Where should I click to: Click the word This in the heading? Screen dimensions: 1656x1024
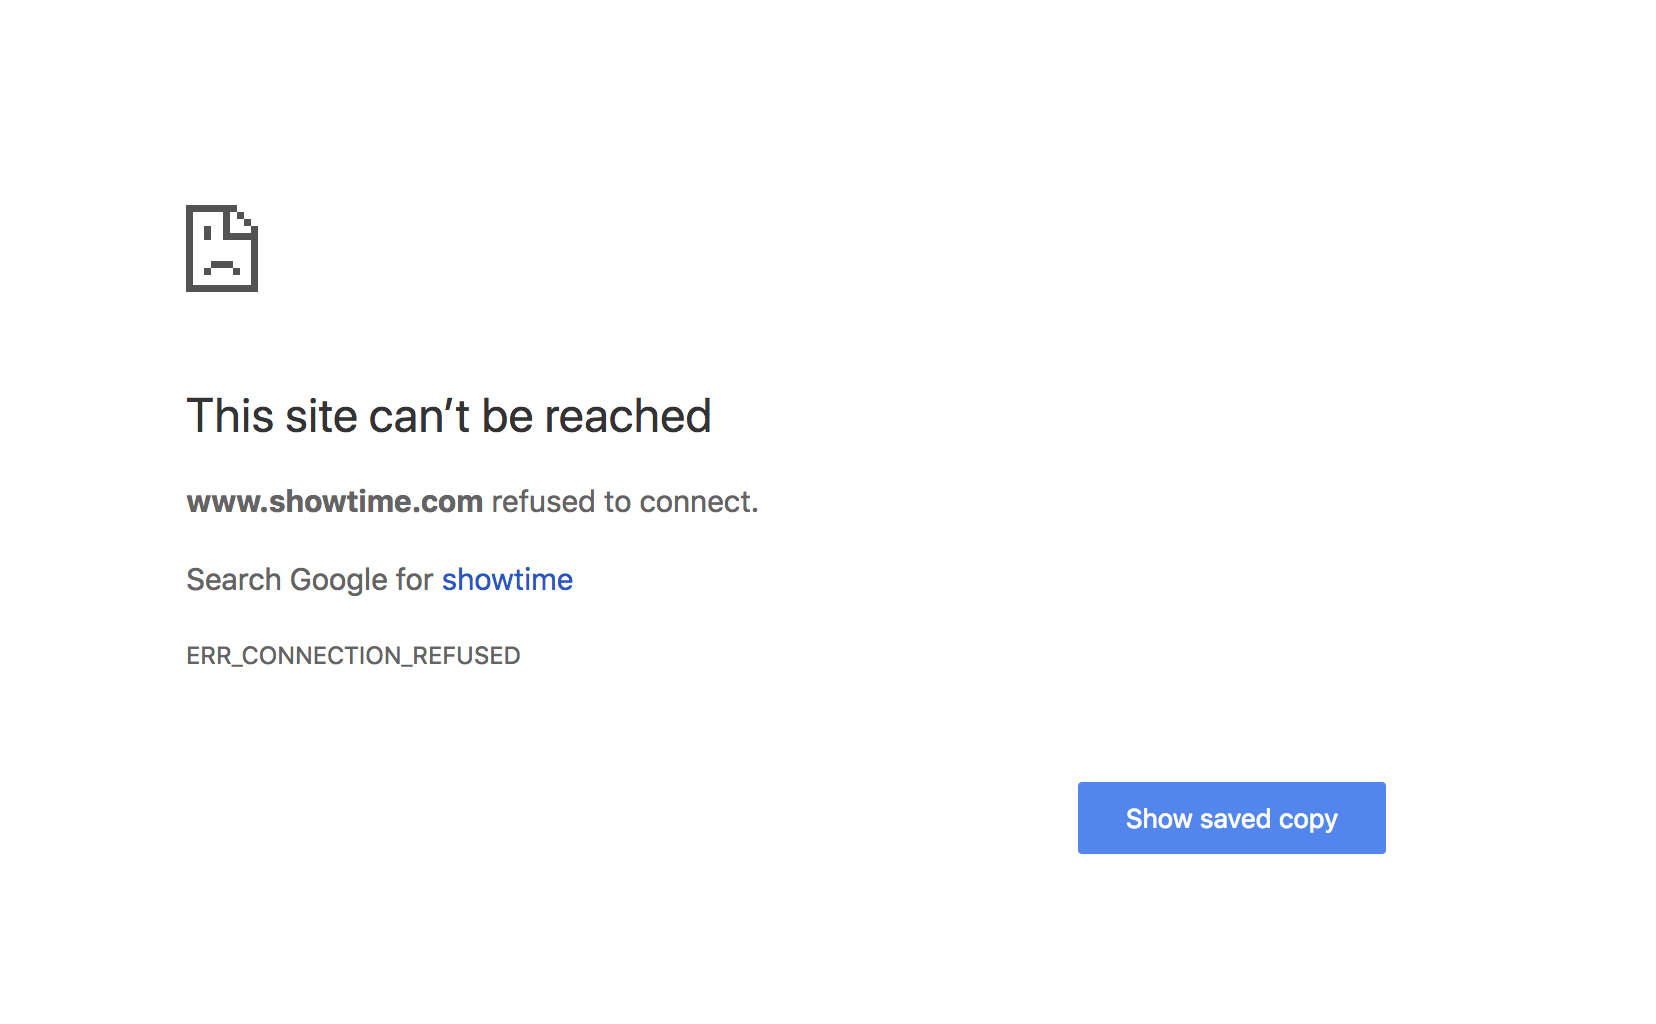[230, 416]
